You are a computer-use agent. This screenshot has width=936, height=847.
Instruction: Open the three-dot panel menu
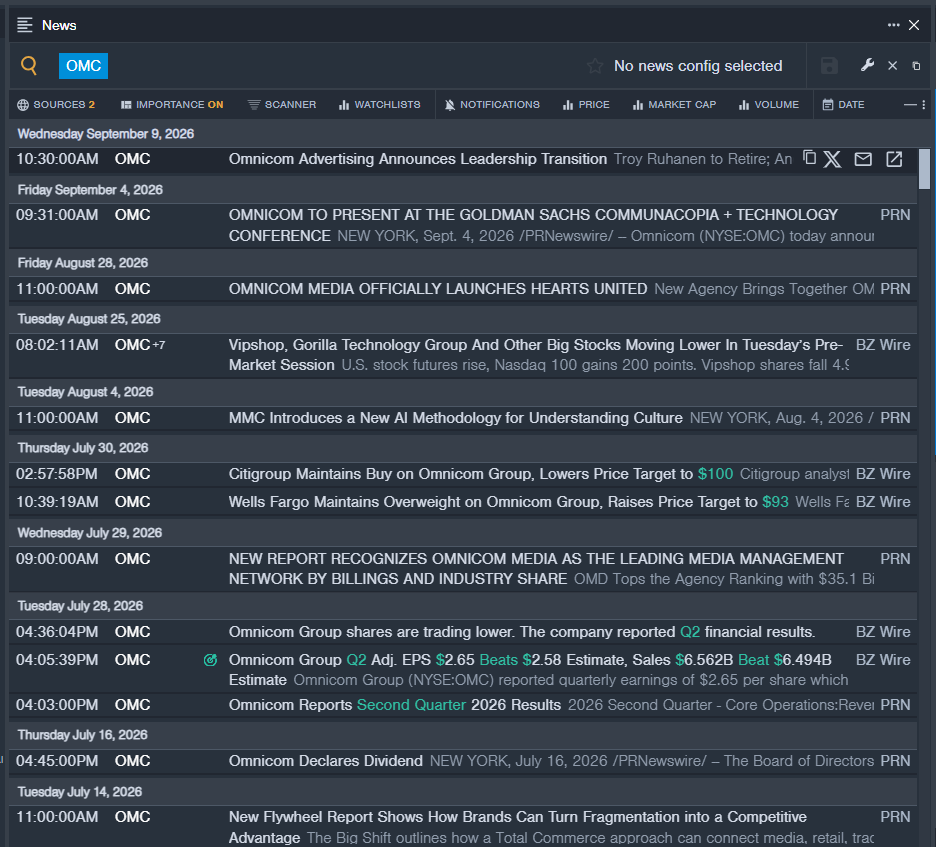894,24
